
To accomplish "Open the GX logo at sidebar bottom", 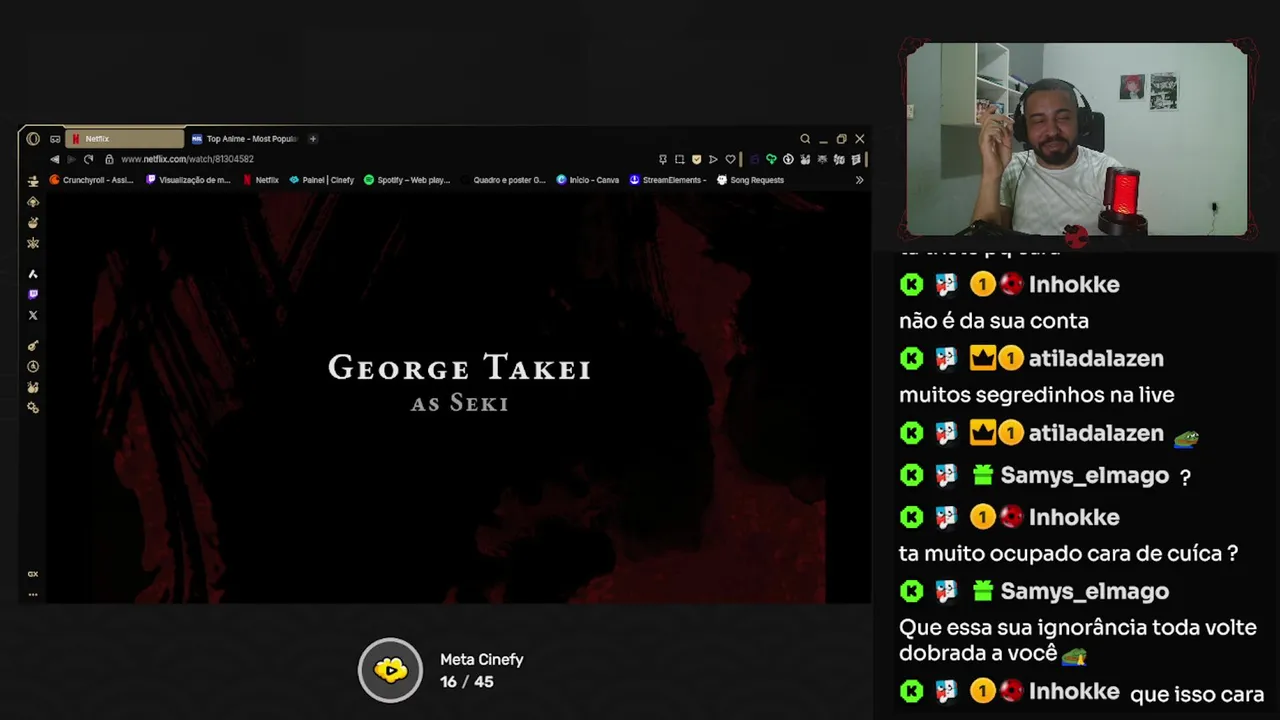I will click(33, 574).
